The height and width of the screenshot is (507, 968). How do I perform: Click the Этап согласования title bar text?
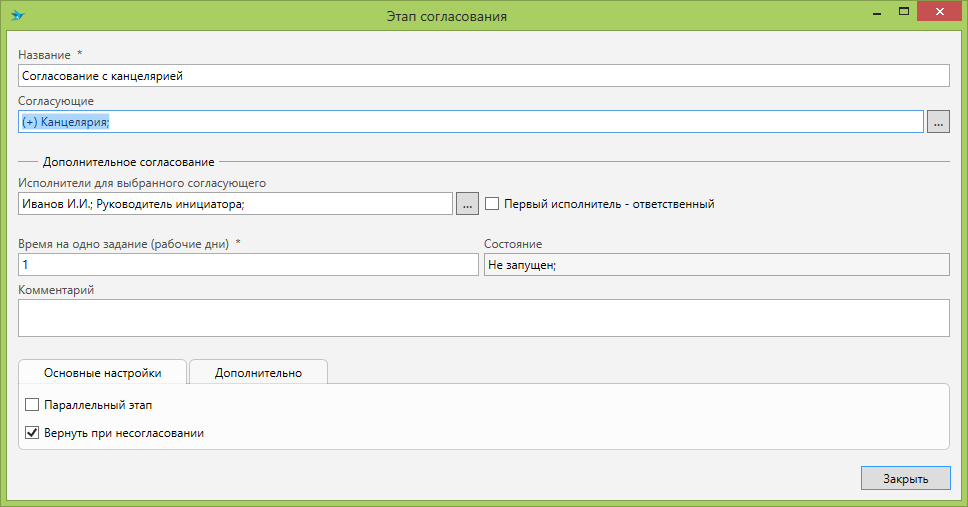[x=446, y=16]
